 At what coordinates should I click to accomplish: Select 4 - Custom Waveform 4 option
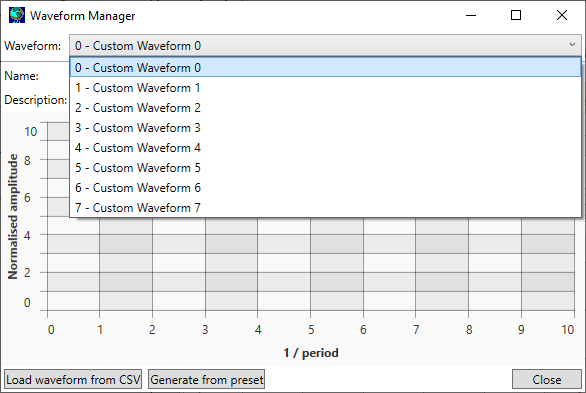325,148
